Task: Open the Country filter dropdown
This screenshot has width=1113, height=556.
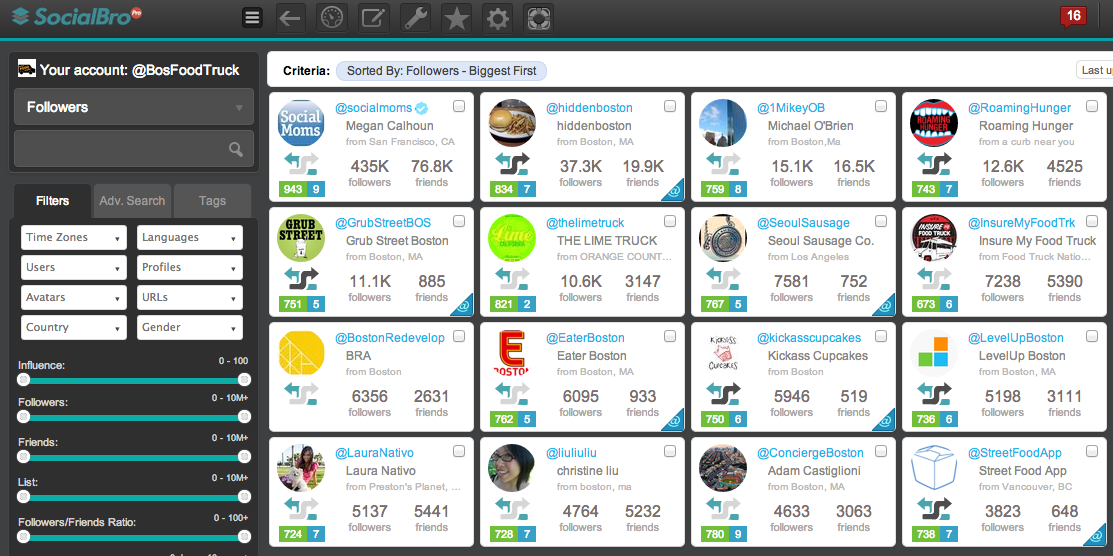Action: (x=74, y=327)
